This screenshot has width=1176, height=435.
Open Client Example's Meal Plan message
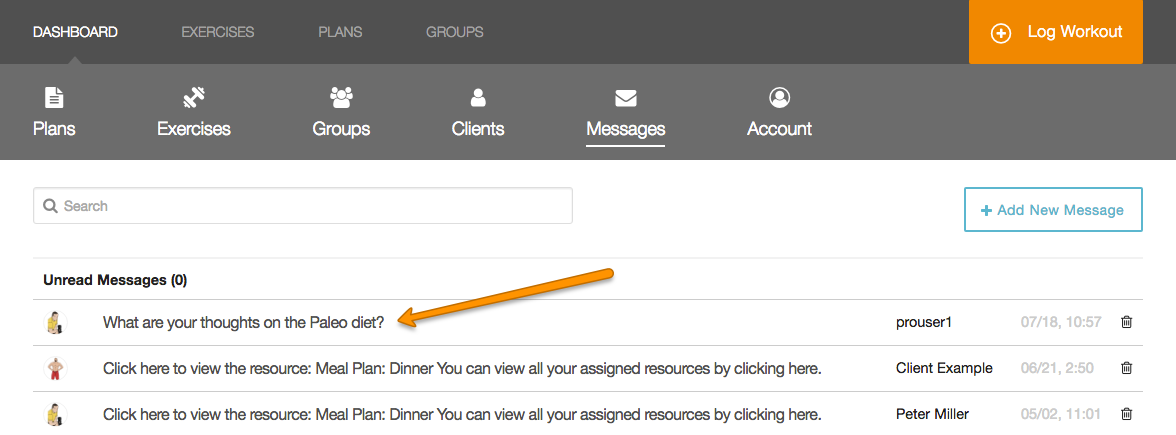click(x=463, y=368)
